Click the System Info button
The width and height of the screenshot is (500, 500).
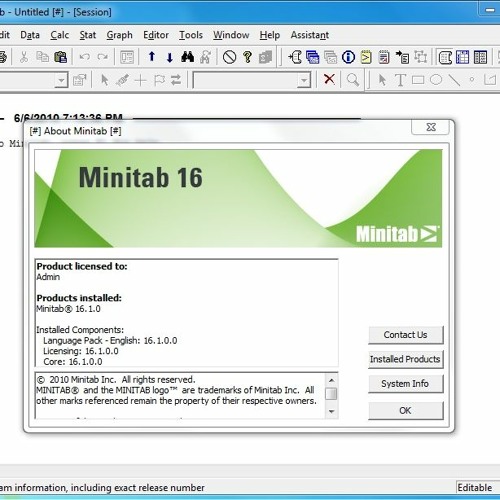click(x=406, y=384)
